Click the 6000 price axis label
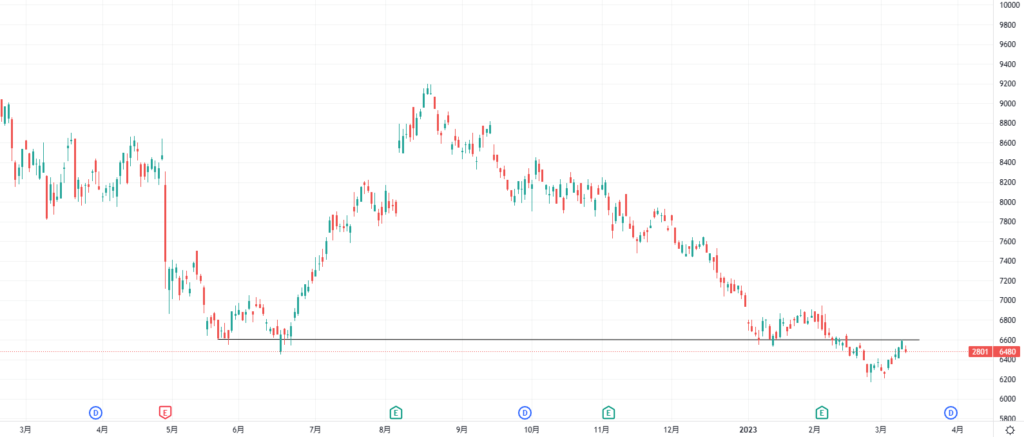This screenshot has width=1024, height=437. (1008, 398)
